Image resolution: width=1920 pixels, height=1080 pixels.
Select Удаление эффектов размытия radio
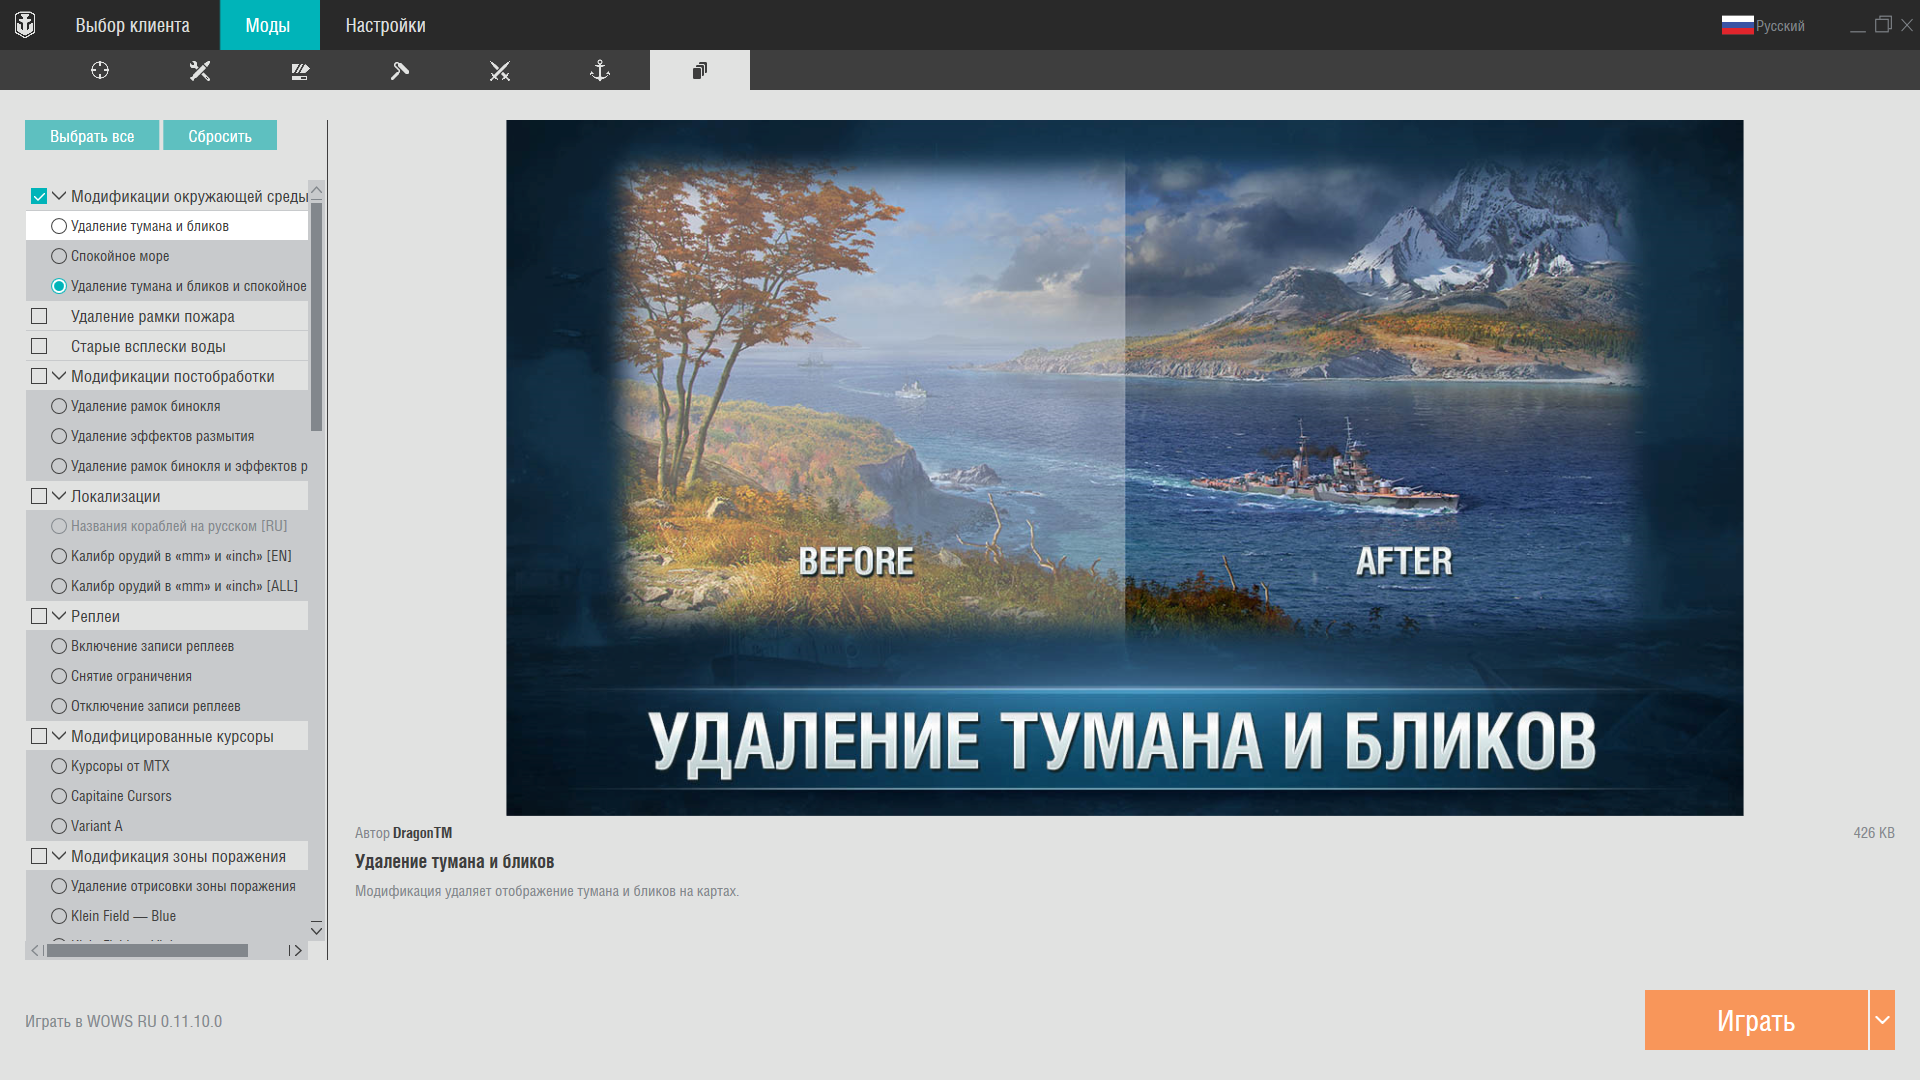coord(59,436)
